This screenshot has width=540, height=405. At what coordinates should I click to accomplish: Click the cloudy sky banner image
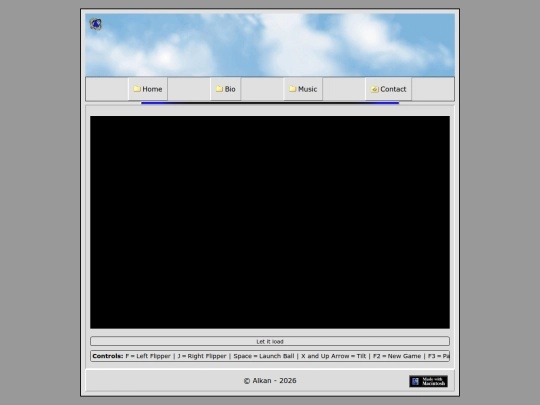point(270,45)
